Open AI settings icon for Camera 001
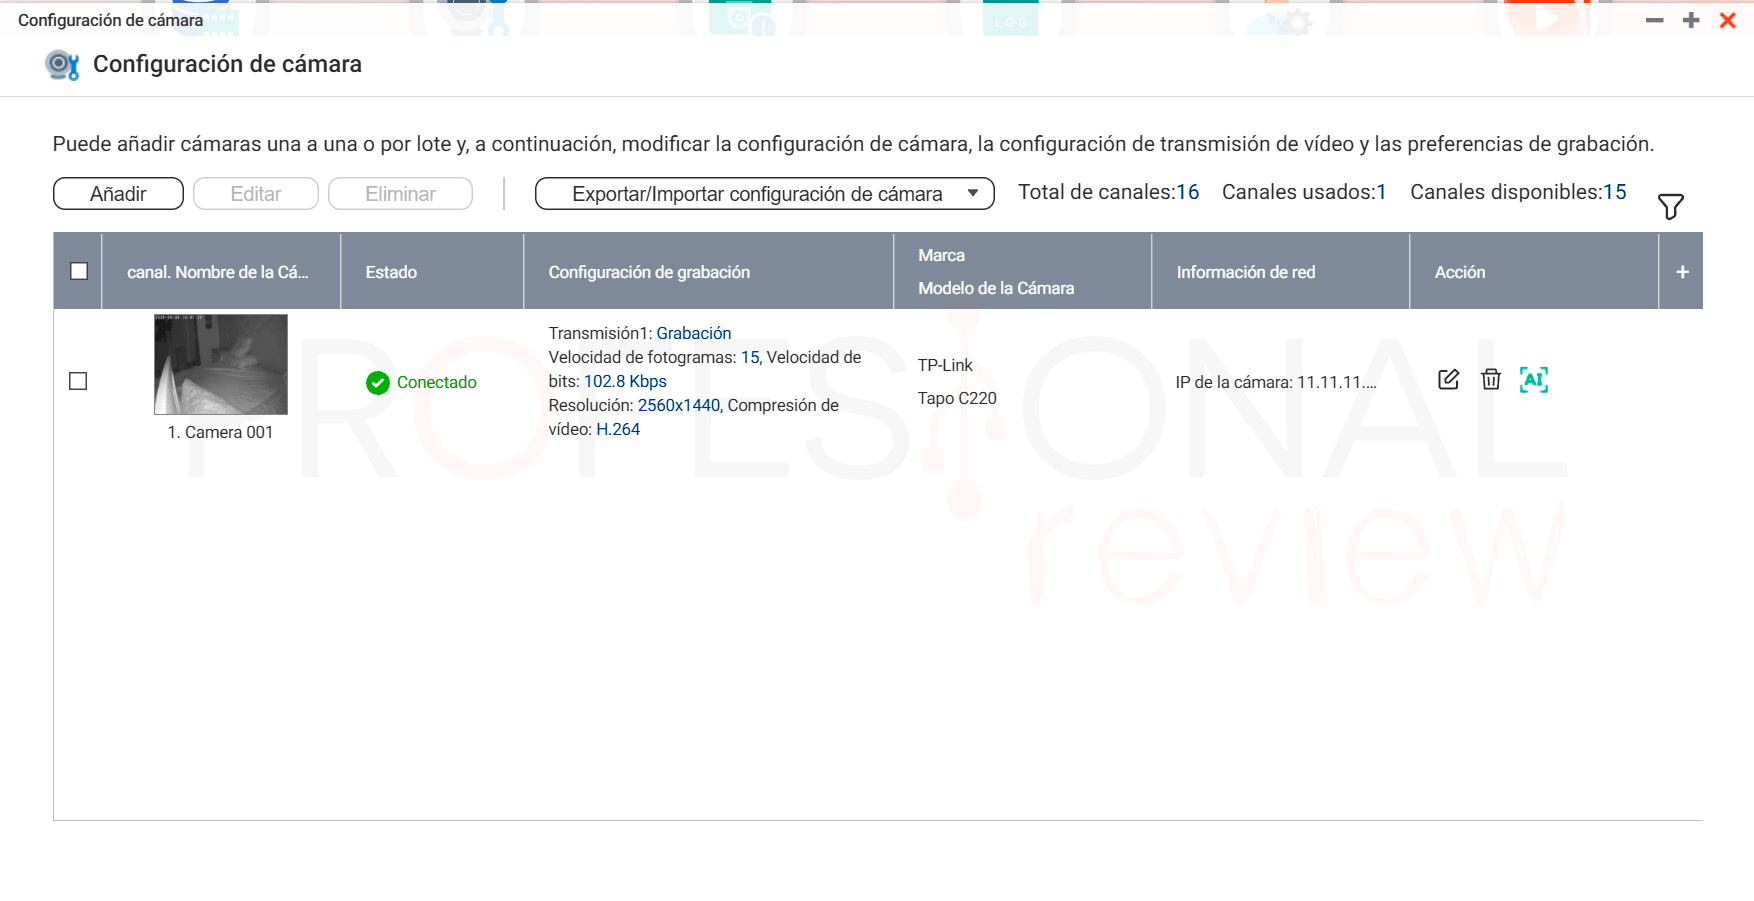1754x901 pixels. (1534, 380)
